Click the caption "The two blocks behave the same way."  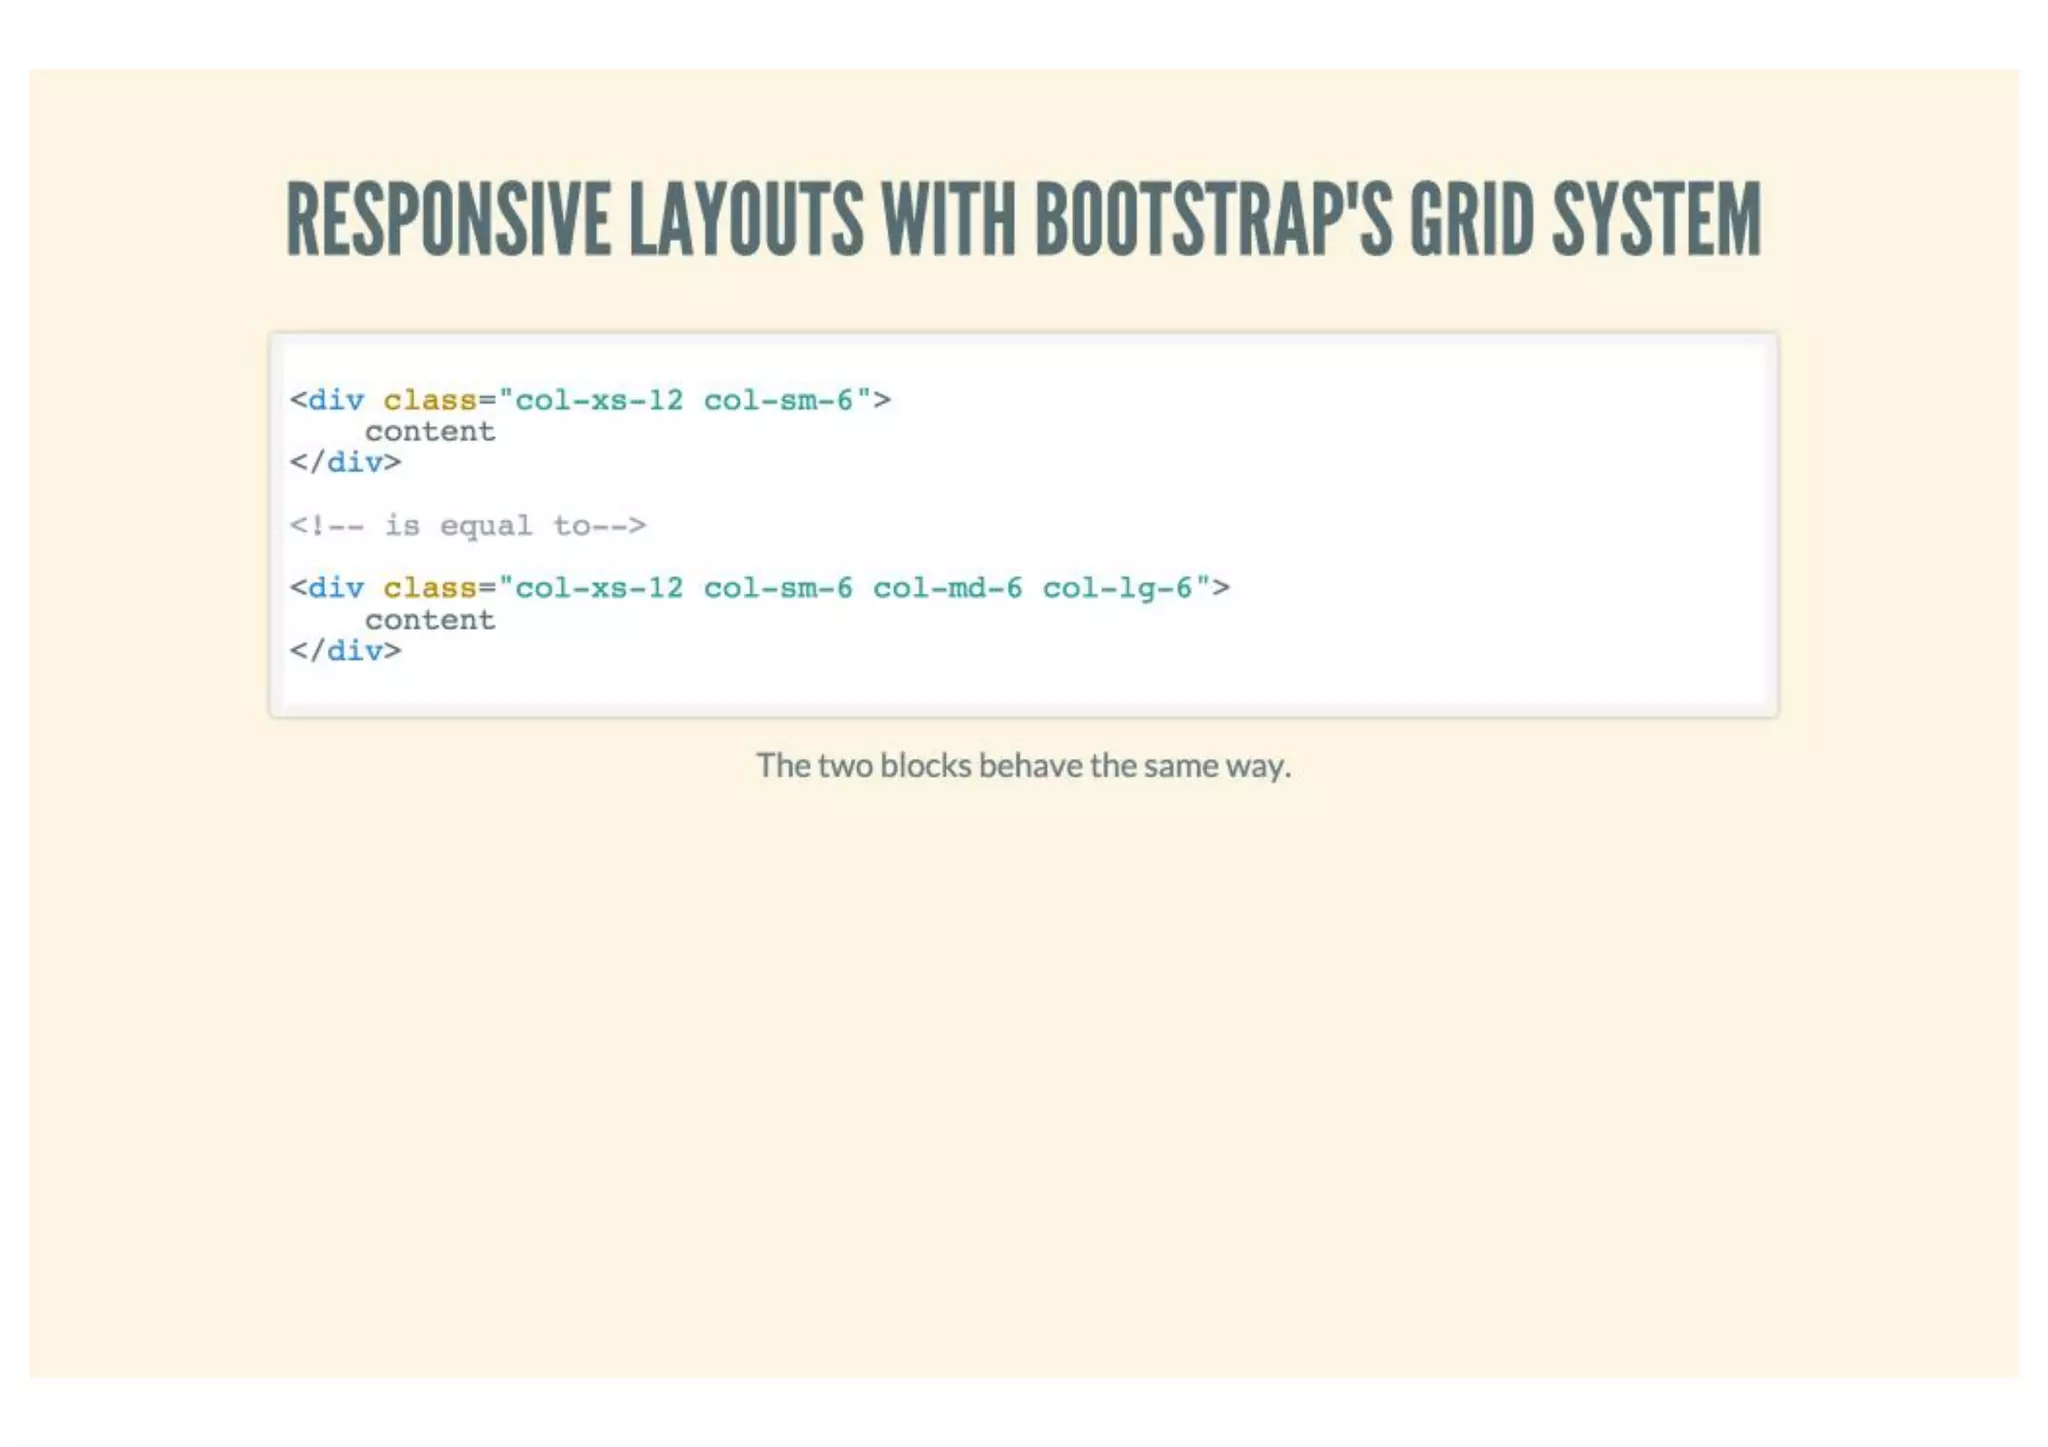[1024, 766]
